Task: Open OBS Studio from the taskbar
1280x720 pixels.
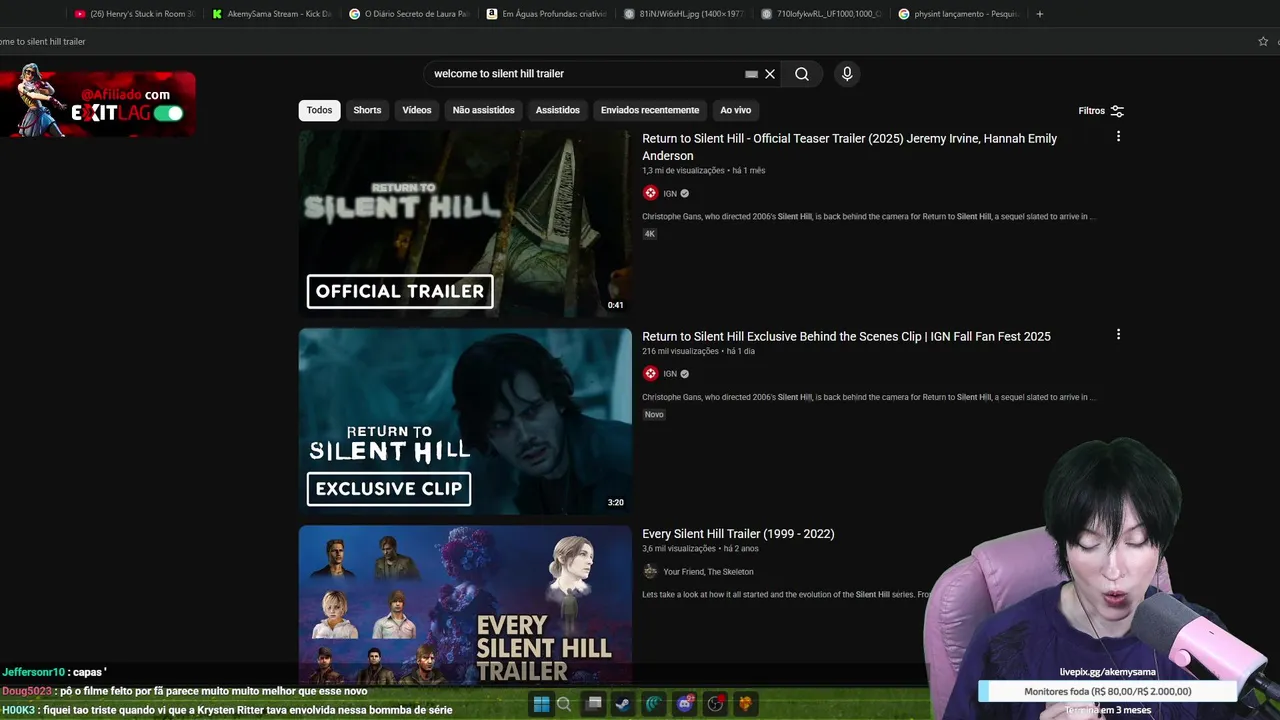Action: (x=715, y=704)
